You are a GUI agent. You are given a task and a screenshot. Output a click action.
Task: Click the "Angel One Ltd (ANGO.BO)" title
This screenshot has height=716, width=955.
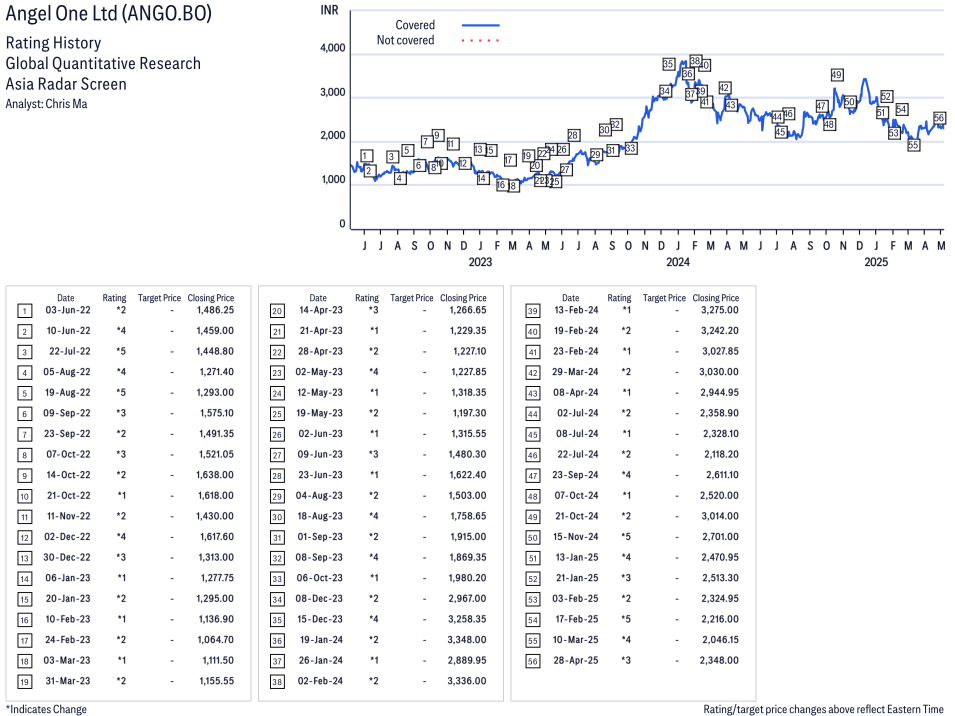108,13
